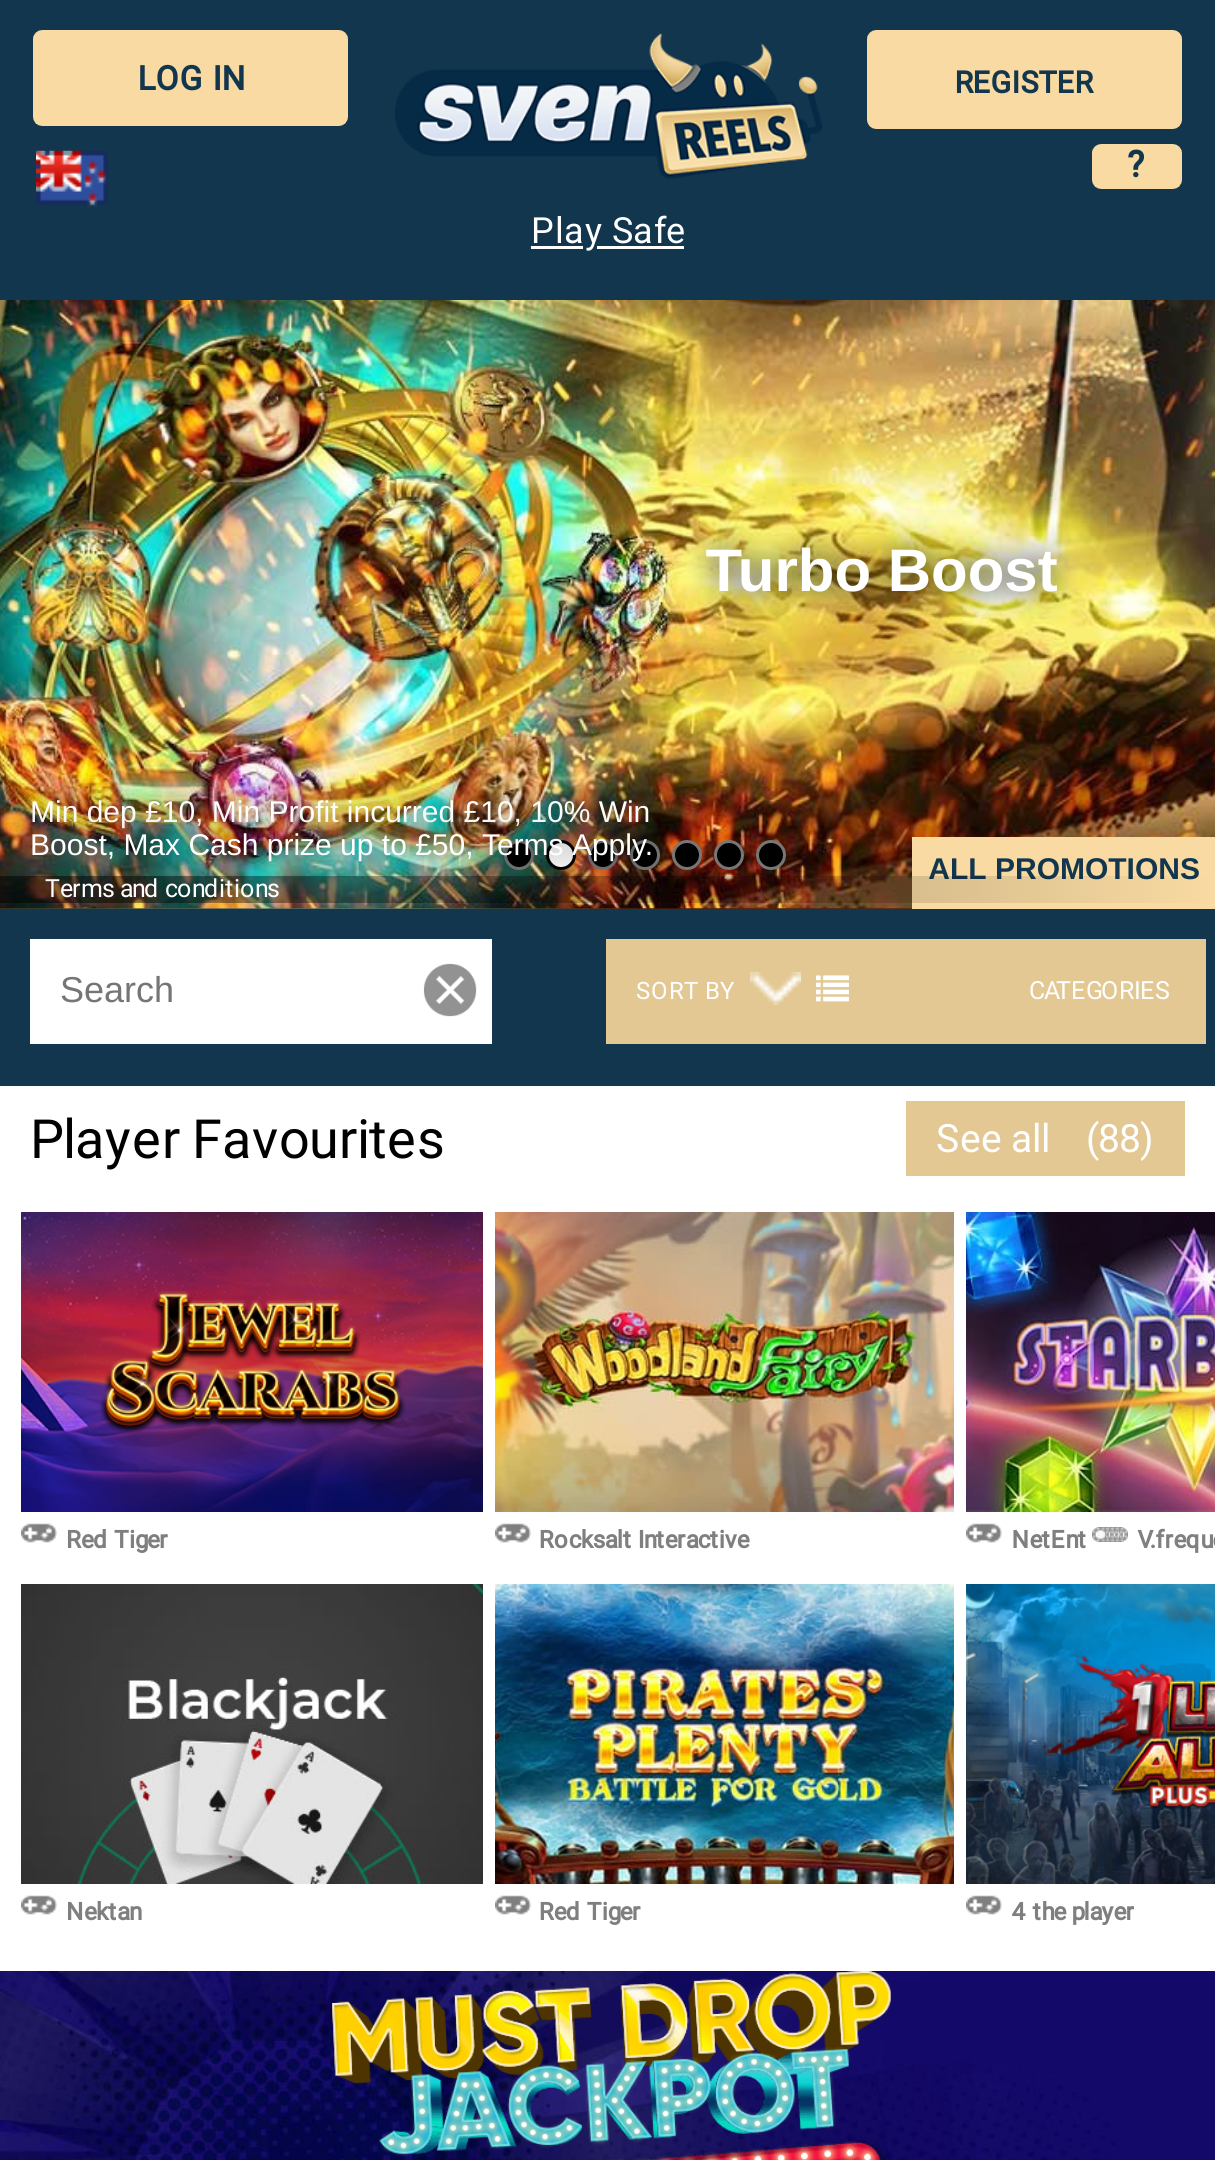Screen dimensions: 1215x2160
Task: Switch to list view icon
Action: pos(832,990)
